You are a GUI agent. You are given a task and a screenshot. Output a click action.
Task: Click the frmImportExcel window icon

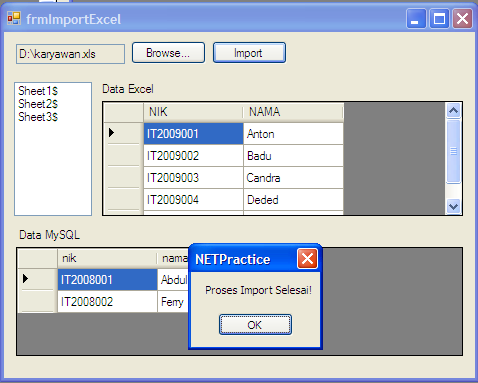click(14, 19)
